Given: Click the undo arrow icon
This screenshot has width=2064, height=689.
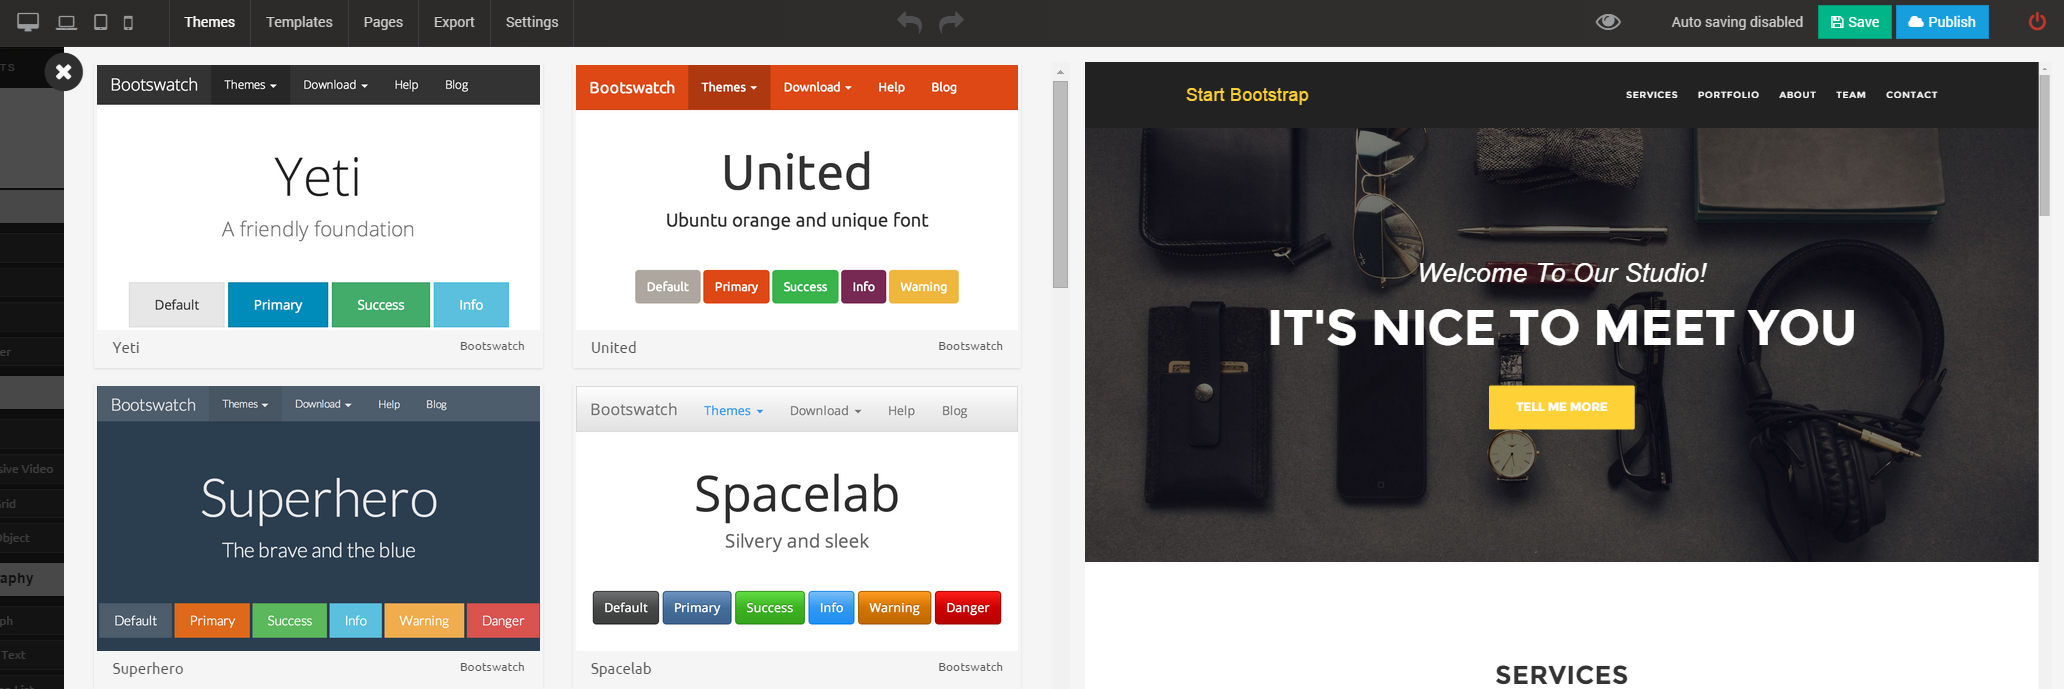Looking at the screenshot, I should (x=909, y=22).
